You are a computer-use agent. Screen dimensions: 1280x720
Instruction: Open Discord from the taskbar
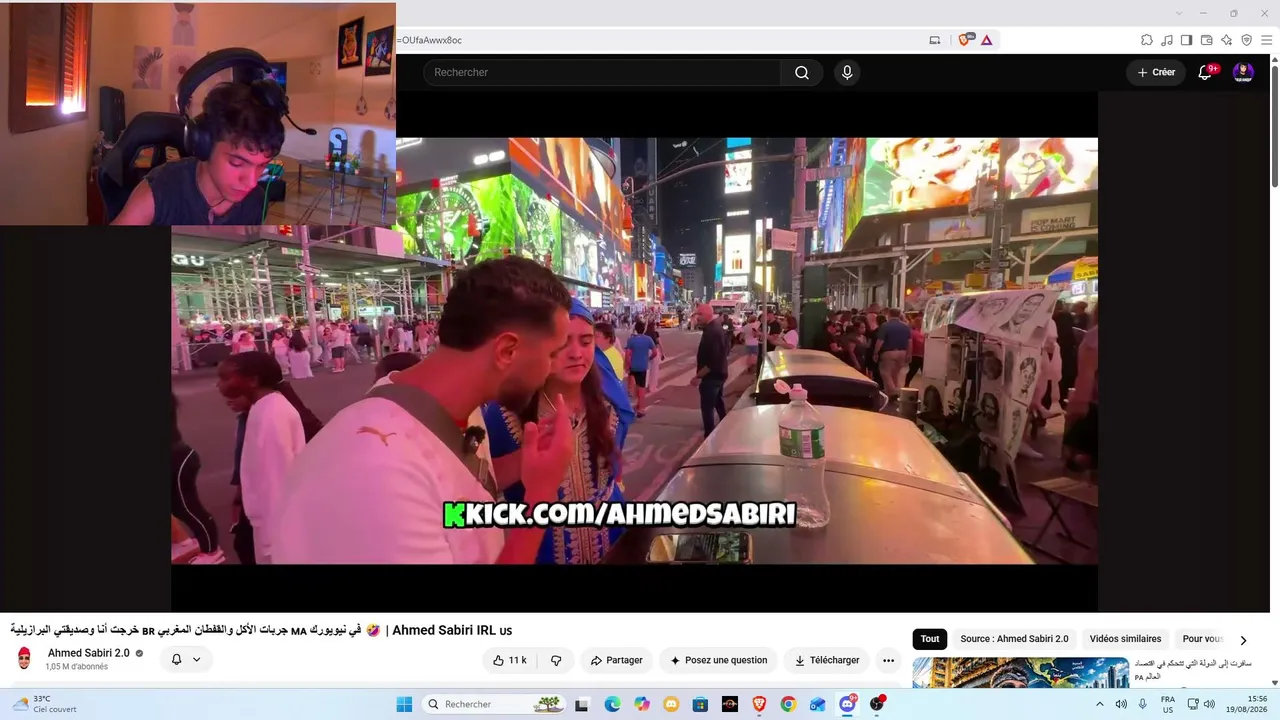pos(848,704)
